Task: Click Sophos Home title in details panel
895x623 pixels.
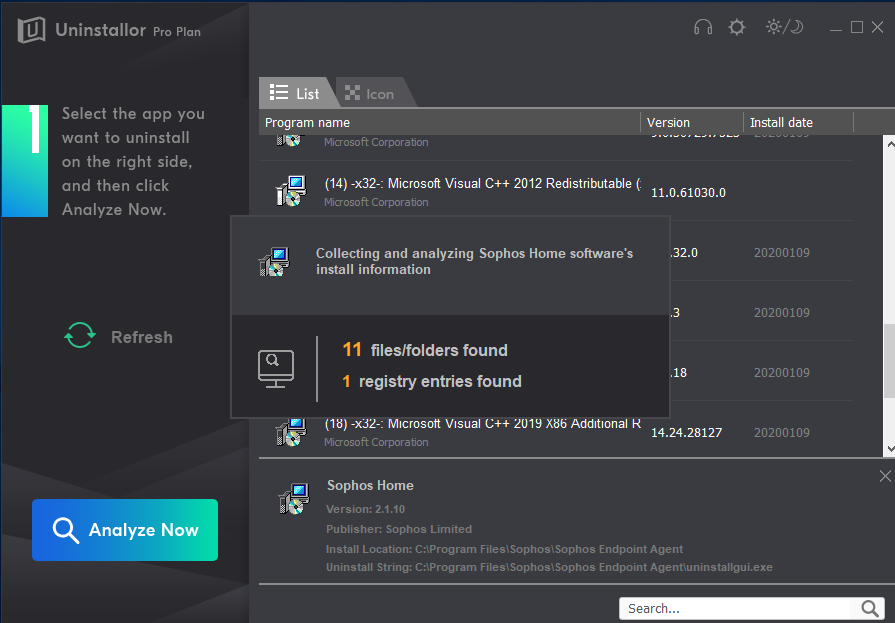Action: [x=370, y=485]
